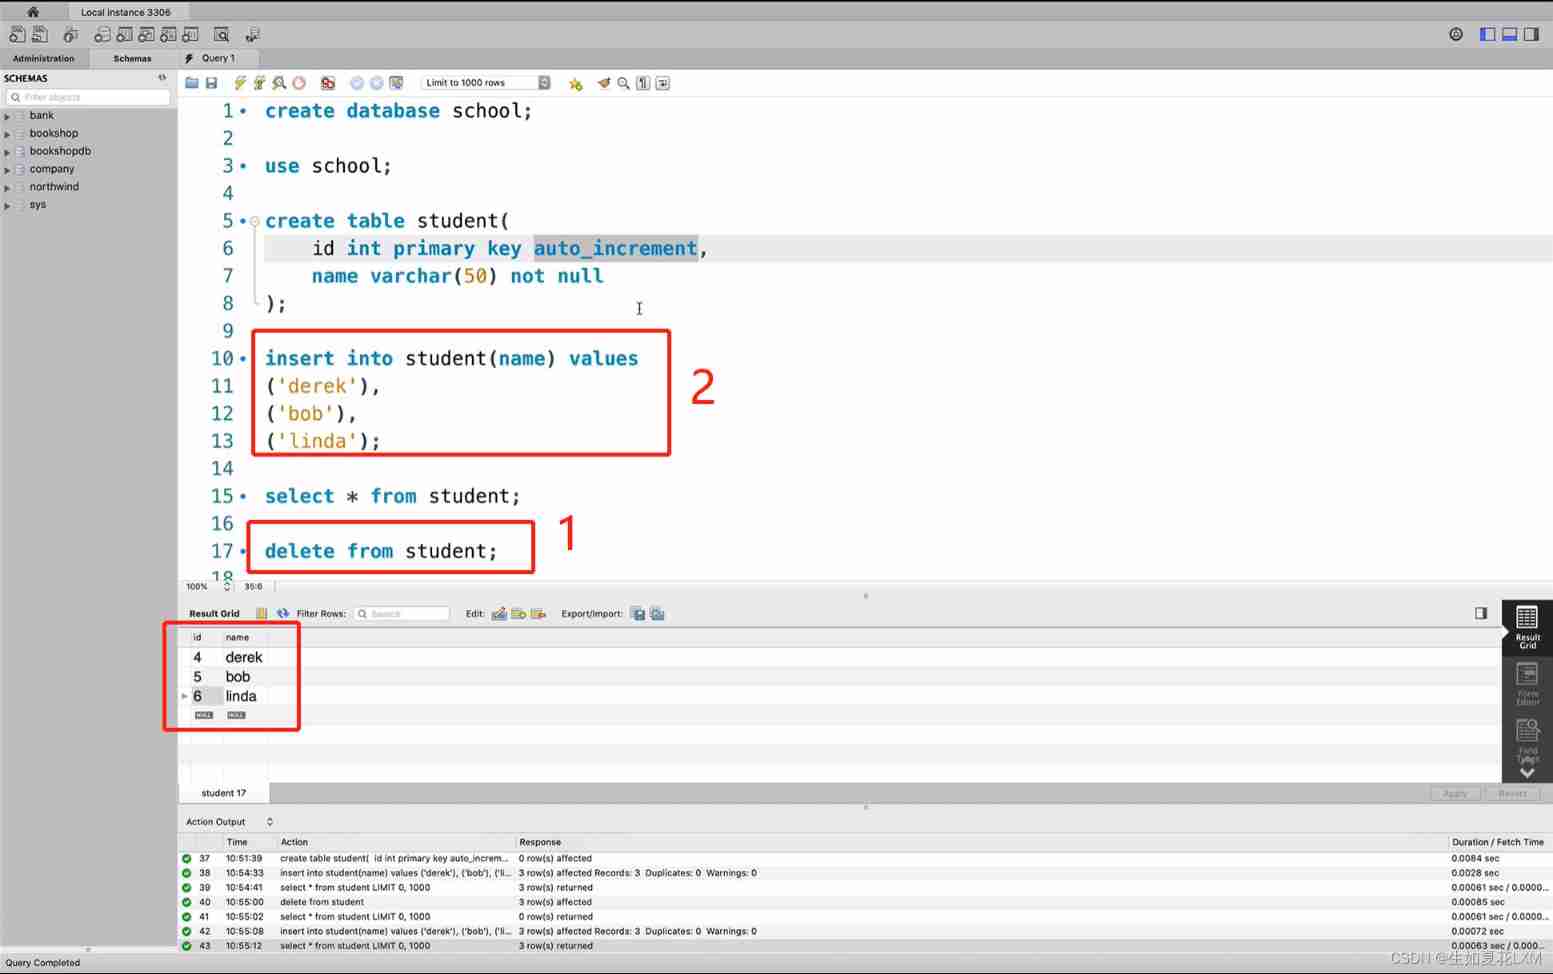
Task: Commit the current transaction
Action: pos(356,83)
